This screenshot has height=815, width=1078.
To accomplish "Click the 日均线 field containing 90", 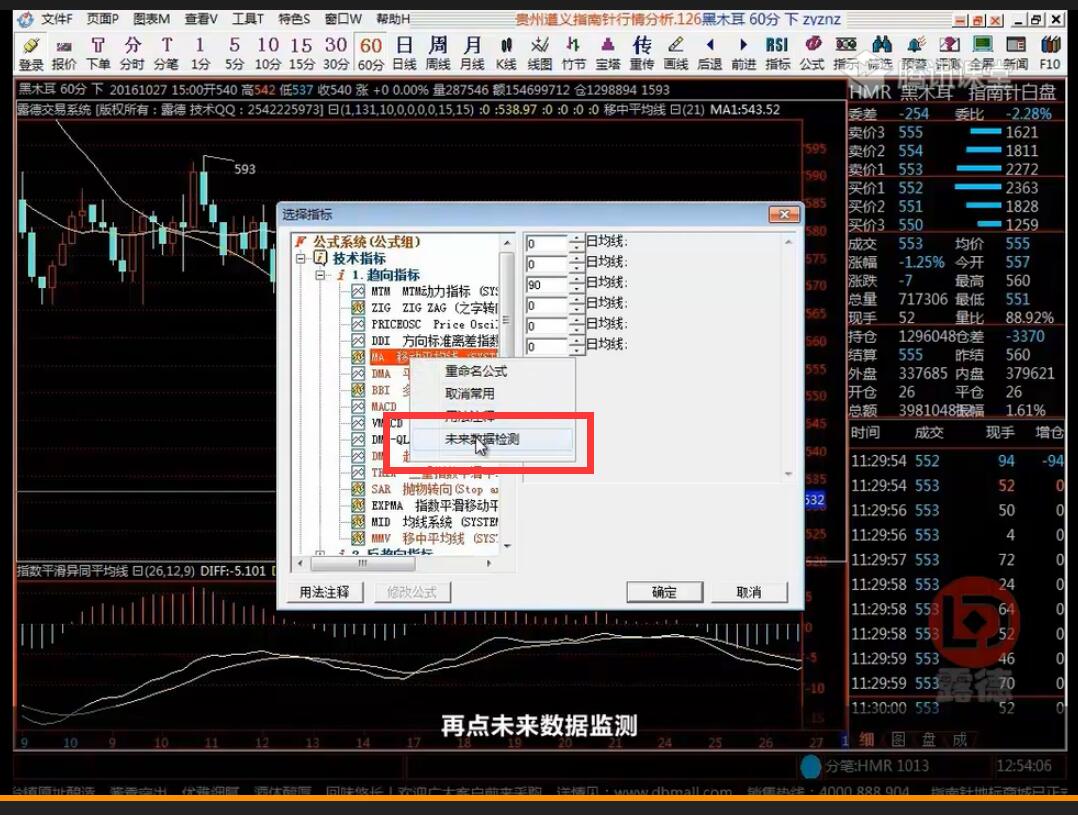I will pos(547,285).
